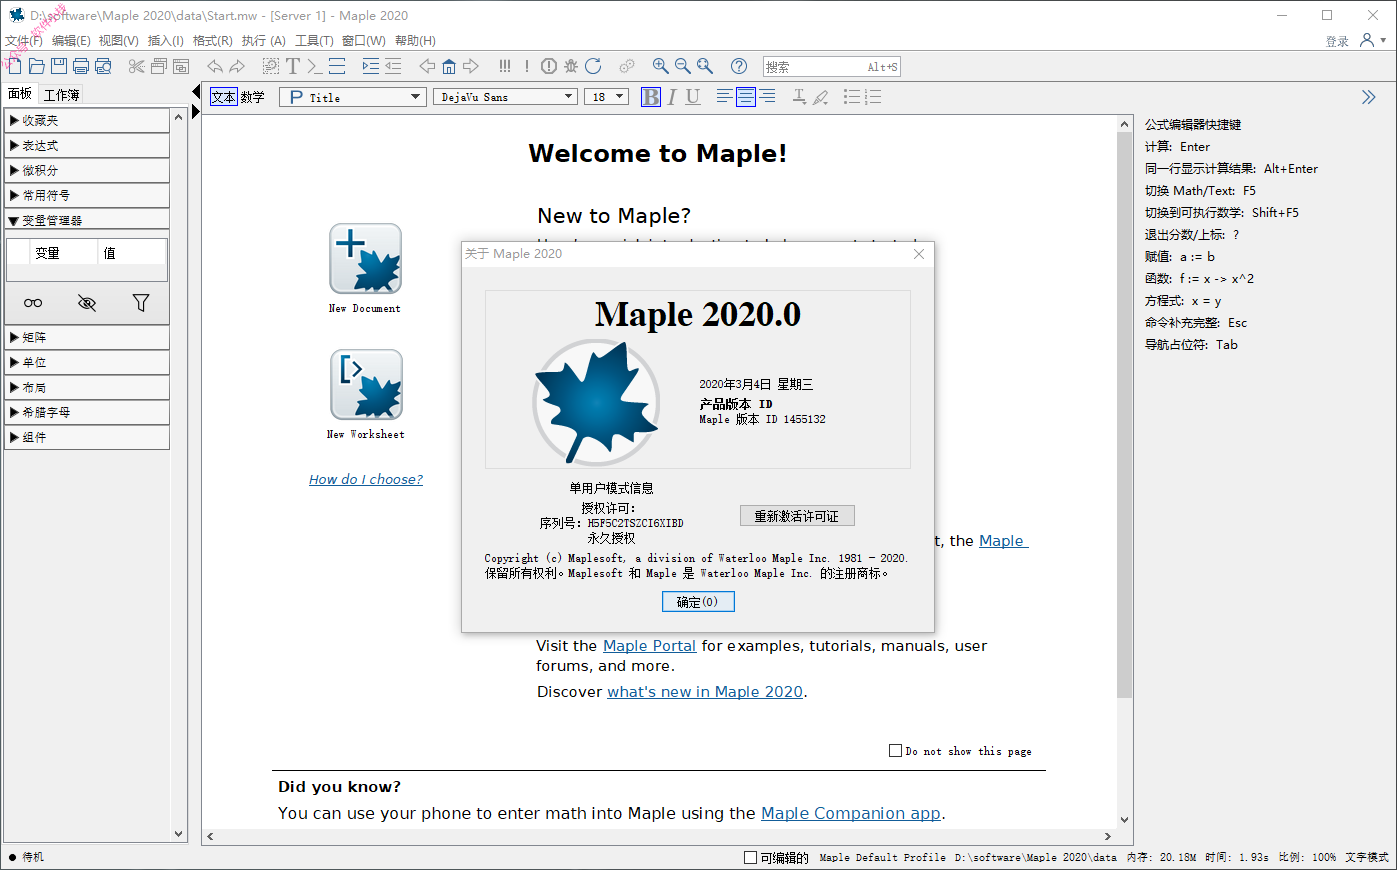Open the 文件(F) menu
The width and height of the screenshot is (1397, 870).
24,41
